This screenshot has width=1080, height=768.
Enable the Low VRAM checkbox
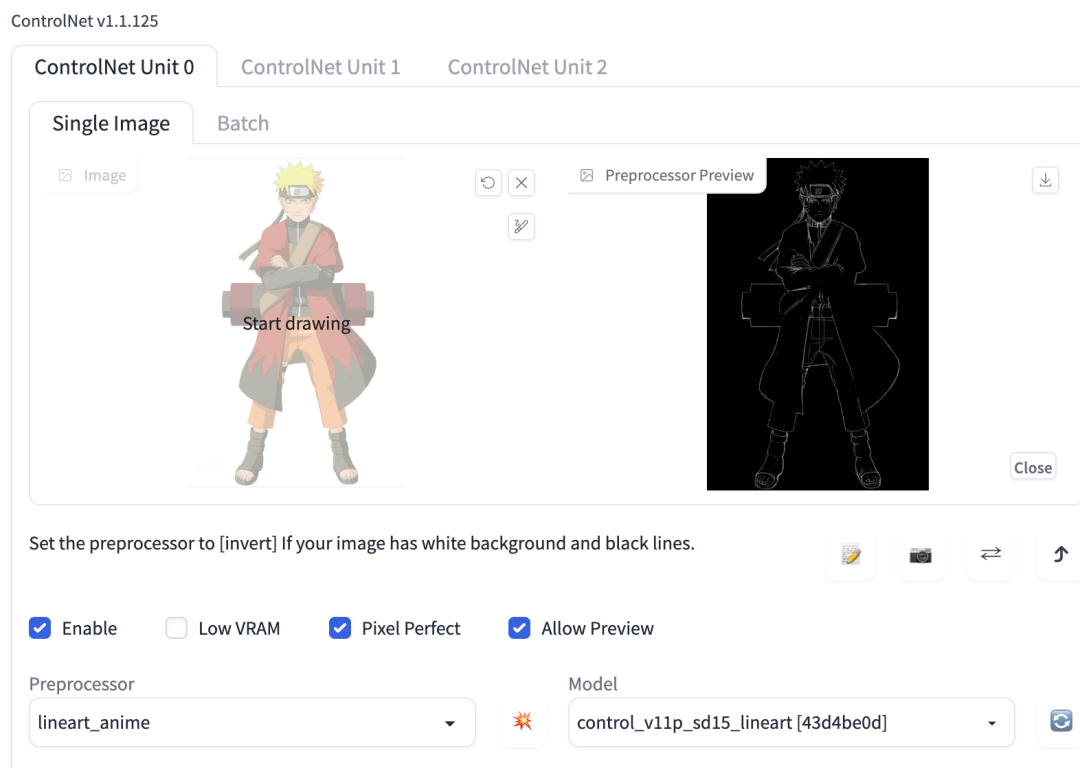(x=176, y=628)
